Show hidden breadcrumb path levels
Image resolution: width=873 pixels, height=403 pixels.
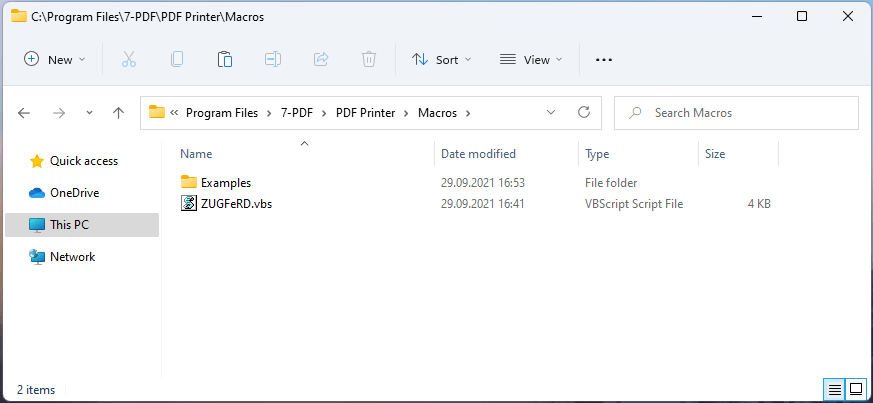174,113
